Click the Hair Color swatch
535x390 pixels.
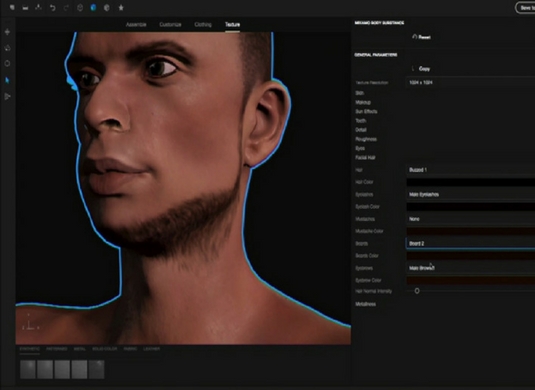pos(471,182)
